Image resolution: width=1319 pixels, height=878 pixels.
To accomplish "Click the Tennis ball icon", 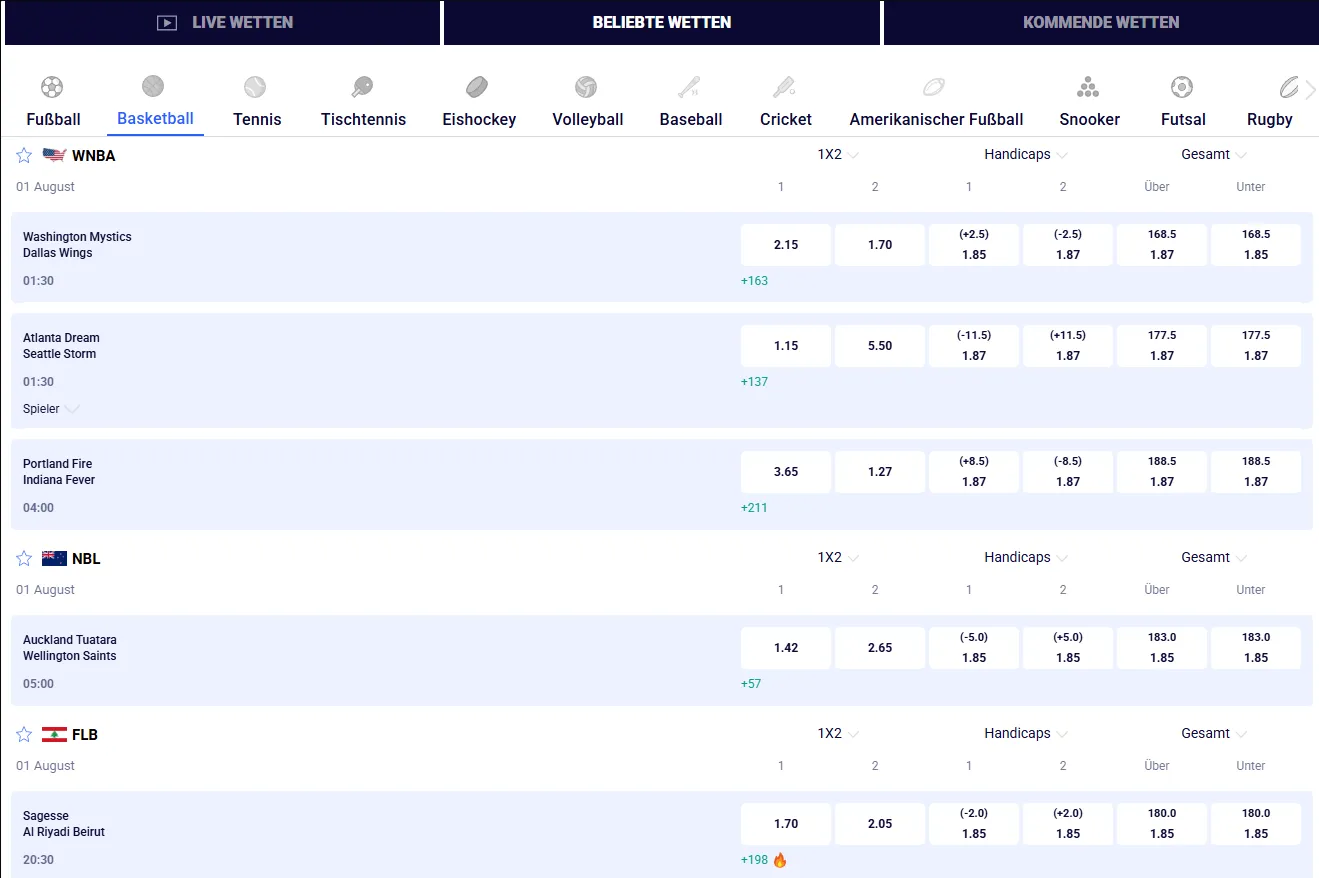I will point(255,87).
